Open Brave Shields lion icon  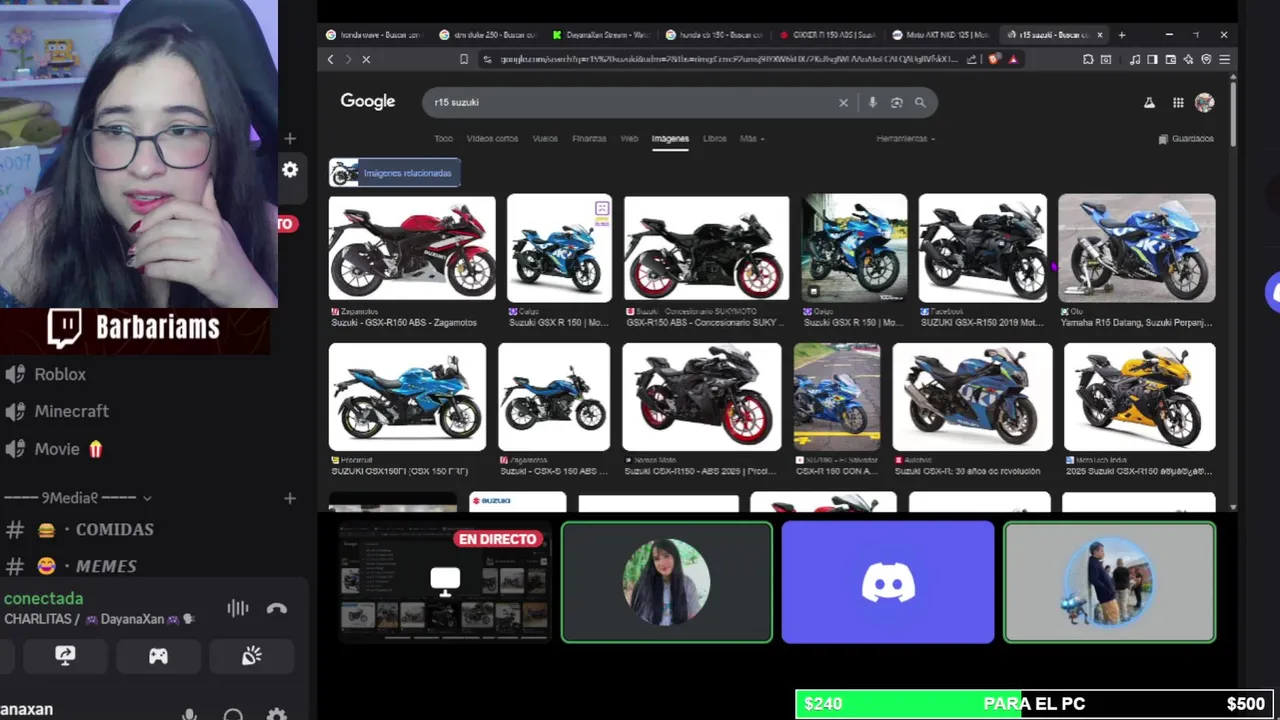pos(994,60)
